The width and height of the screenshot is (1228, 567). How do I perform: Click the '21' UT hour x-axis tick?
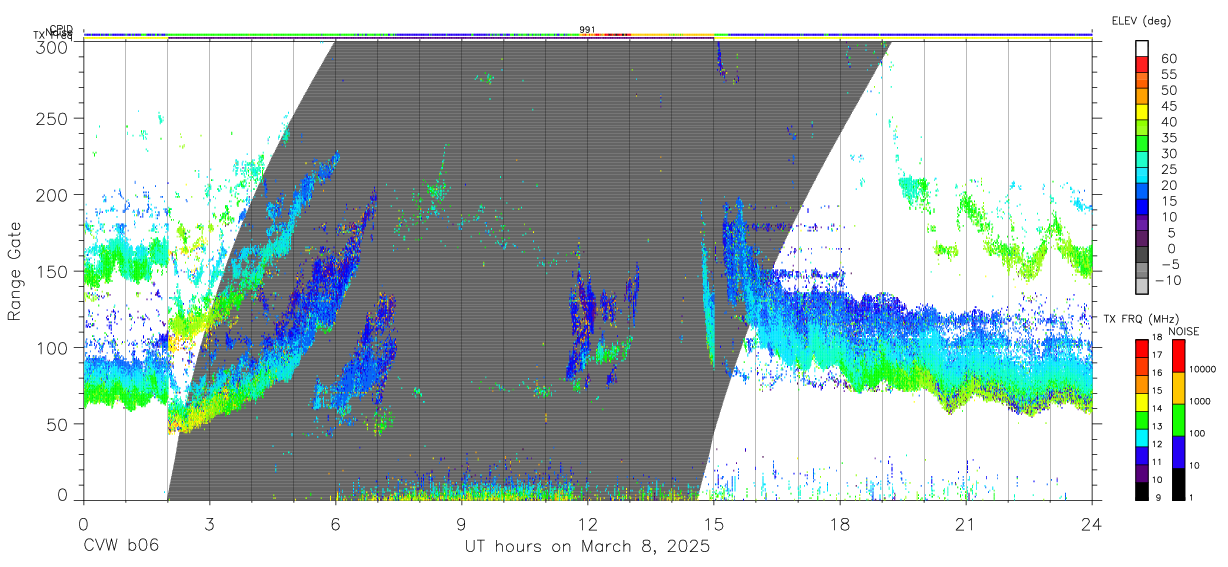pos(966,524)
